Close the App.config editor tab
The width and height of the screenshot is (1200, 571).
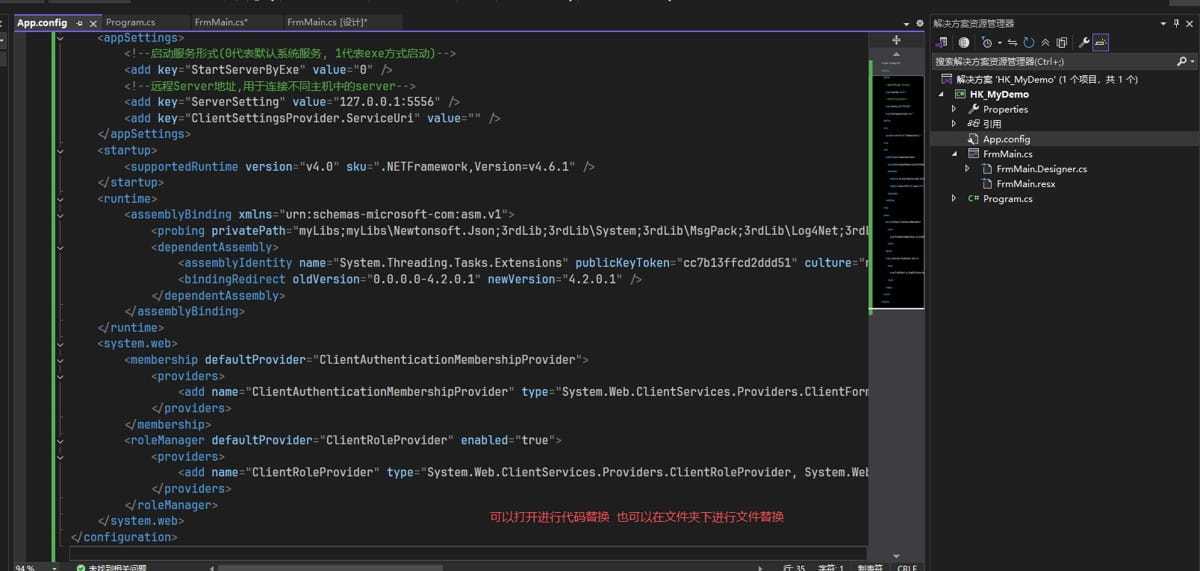pos(93,22)
